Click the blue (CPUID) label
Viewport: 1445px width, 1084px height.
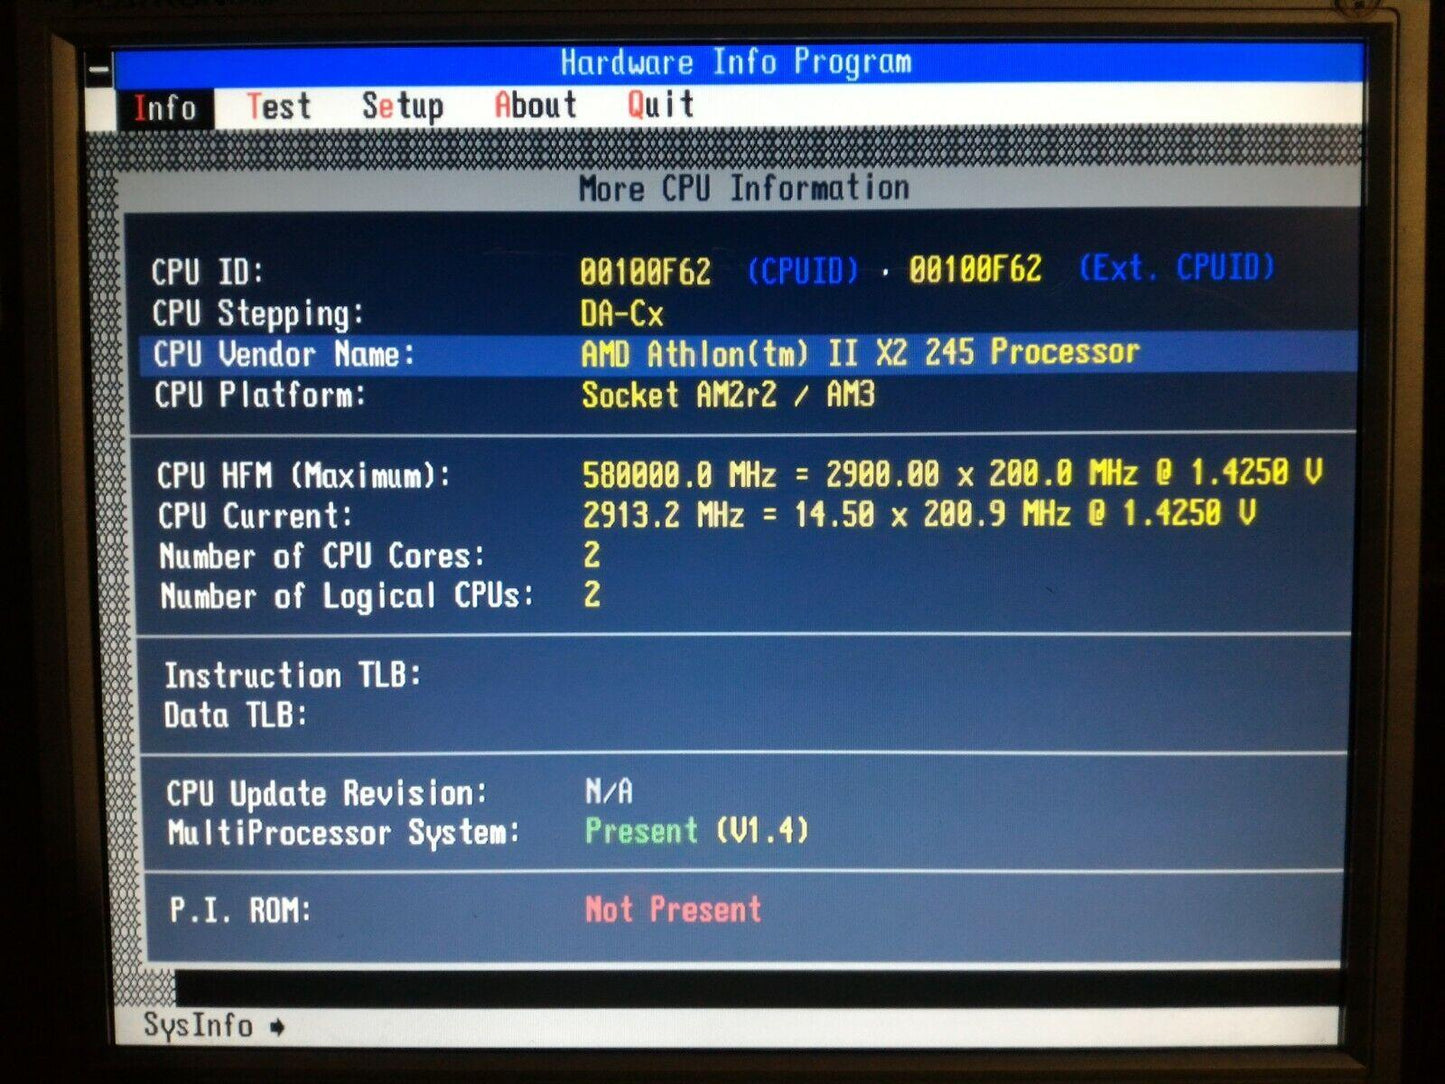pyautogui.click(x=803, y=270)
